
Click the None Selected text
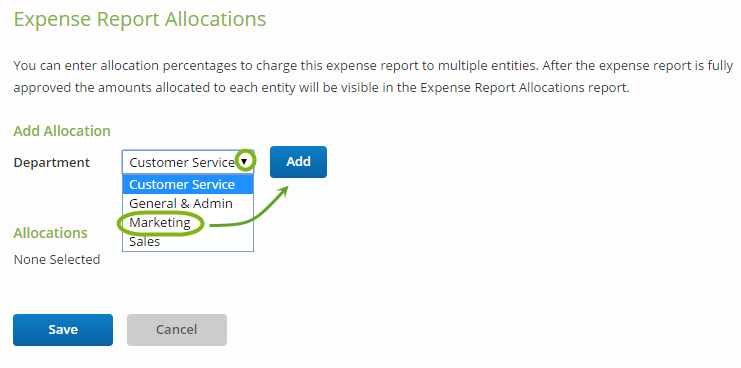[57, 259]
